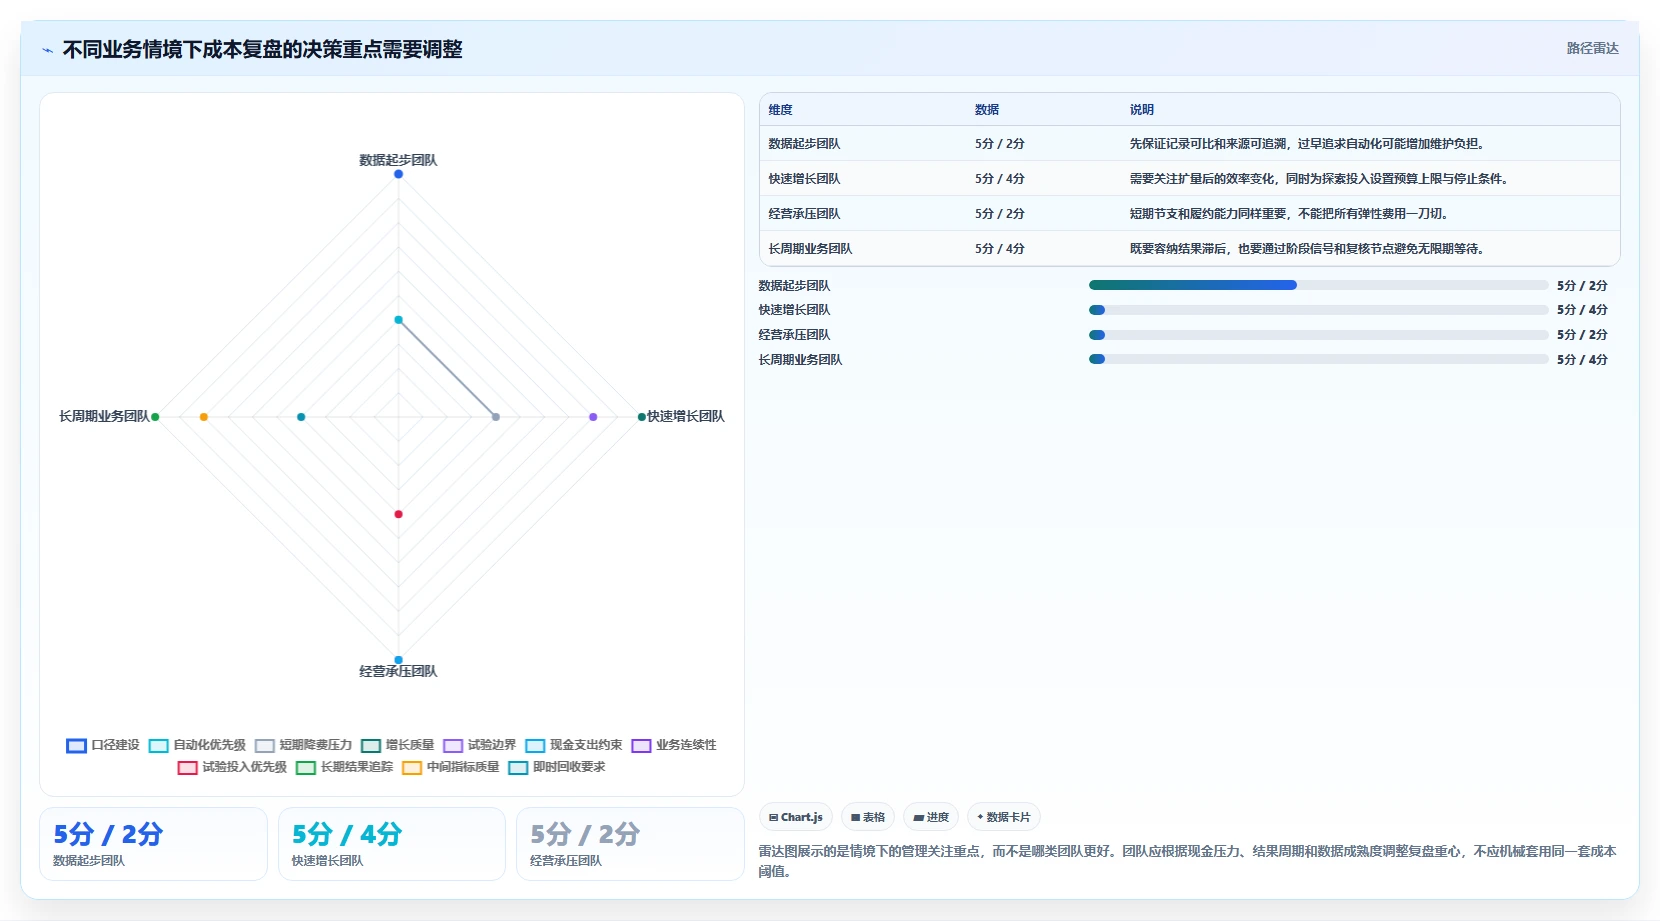Click the 长周期业务团队 progress bar
Screen dimensions: 1660x921
[1318, 359]
